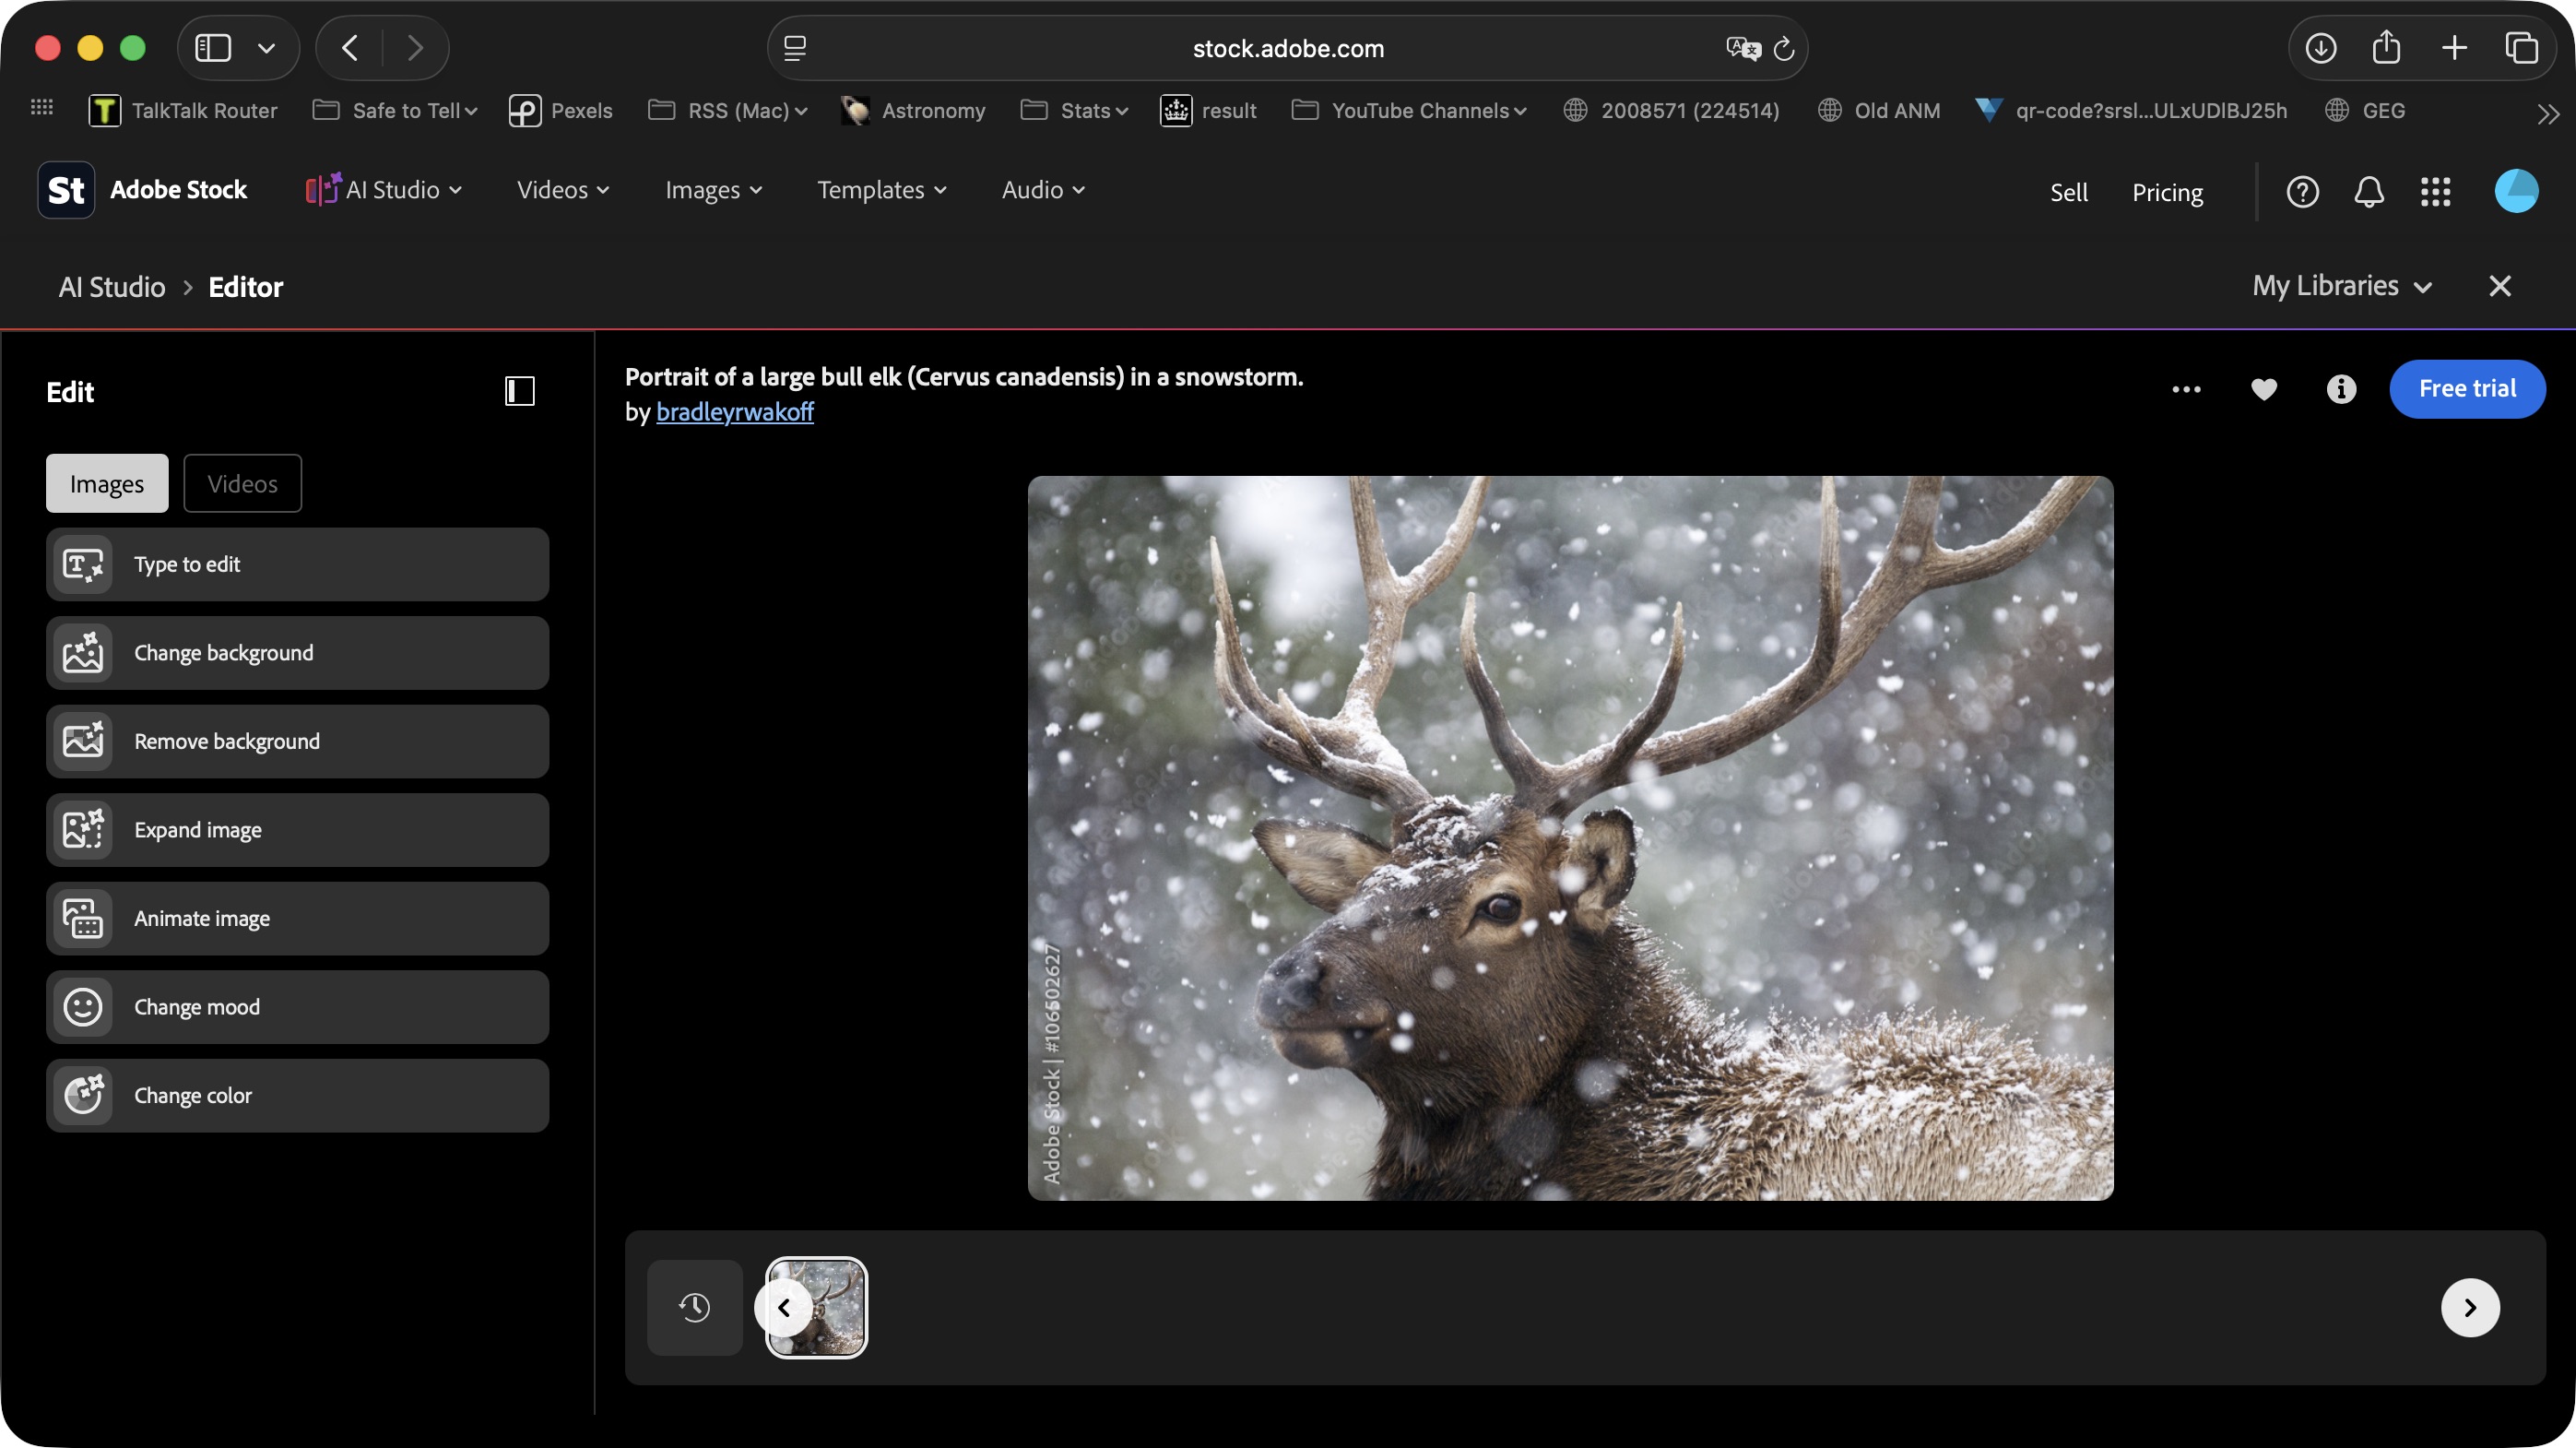Viewport: 2576px width, 1448px height.
Task: Open a new Safari tab
Action: tap(2454, 48)
